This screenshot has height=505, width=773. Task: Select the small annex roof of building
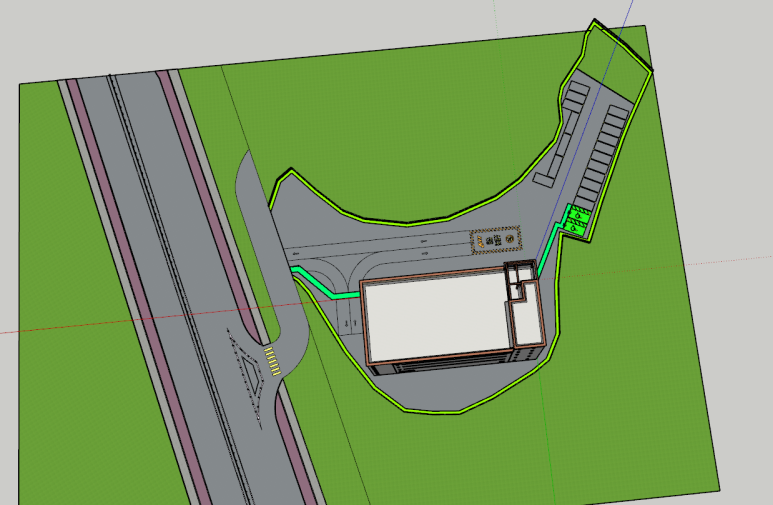(527, 314)
